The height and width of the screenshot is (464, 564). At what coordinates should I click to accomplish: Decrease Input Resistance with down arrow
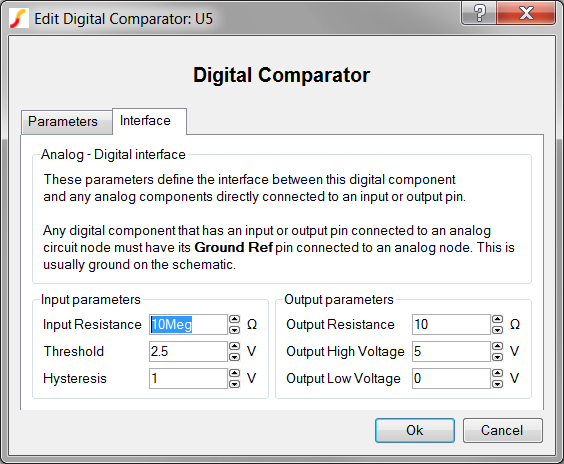pyautogui.click(x=235, y=329)
